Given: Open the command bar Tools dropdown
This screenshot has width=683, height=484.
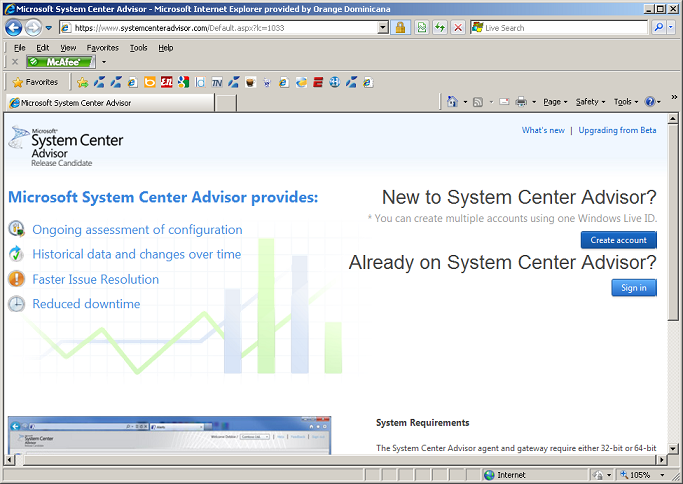Looking at the screenshot, I should pos(626,102).
